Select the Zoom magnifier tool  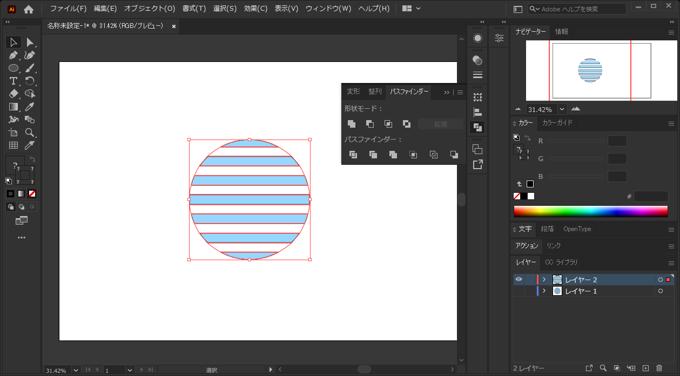[29, 133]
